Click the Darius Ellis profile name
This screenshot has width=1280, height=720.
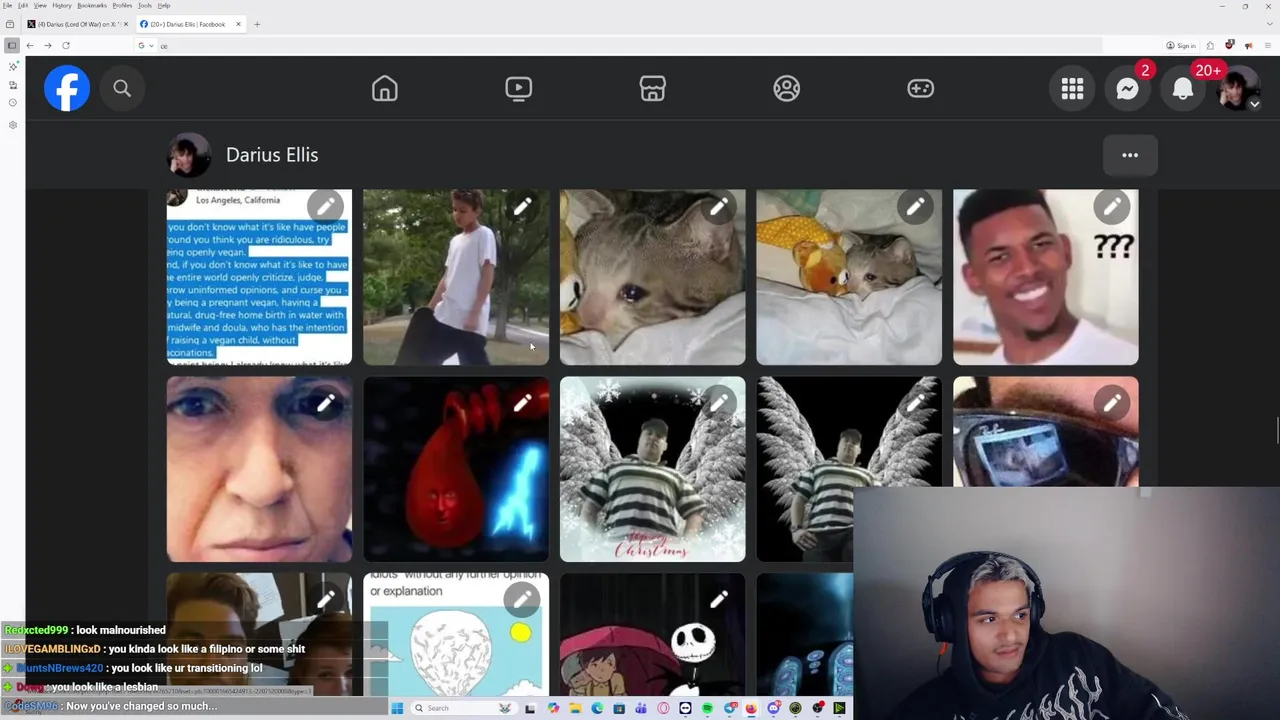pyautogui.click(x=272, y=155)
